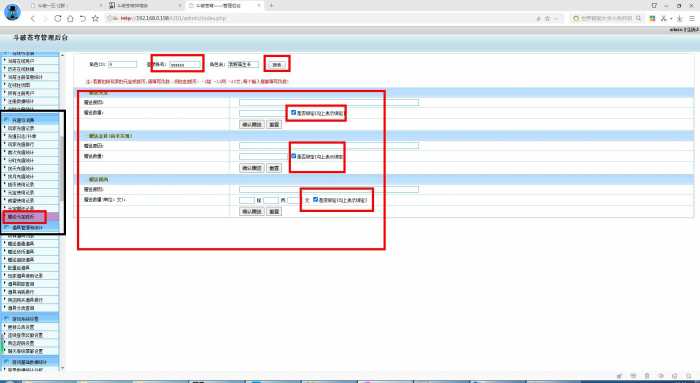700x383 pixels.
Task: Switch to the first browser tab
Action: [x=65, y=5]
